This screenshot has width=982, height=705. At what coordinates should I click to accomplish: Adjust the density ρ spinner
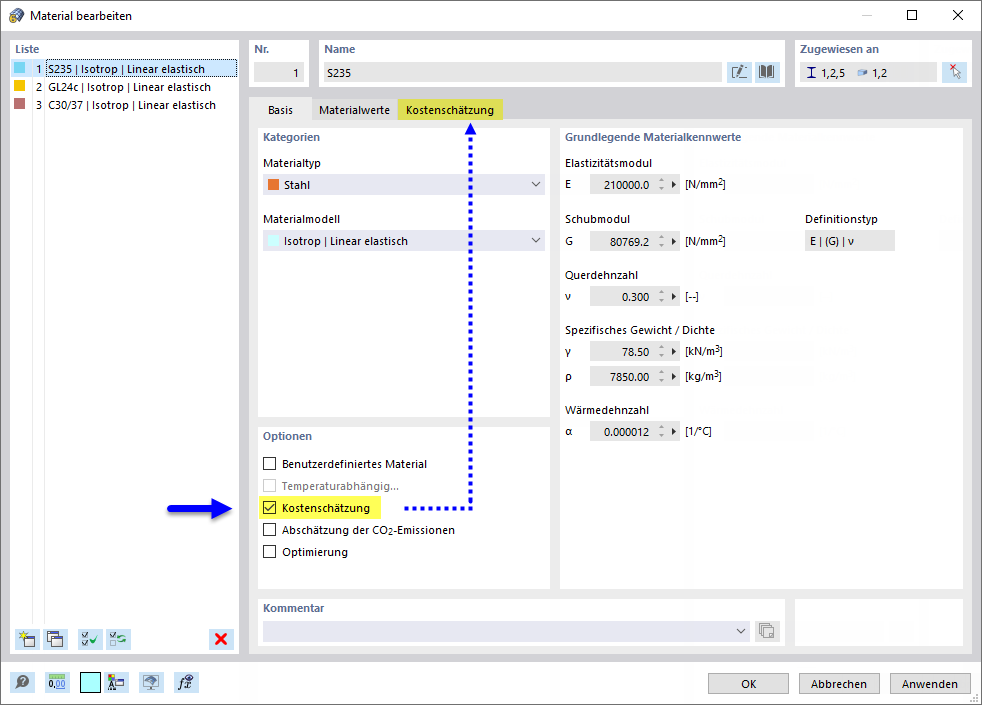661,377
